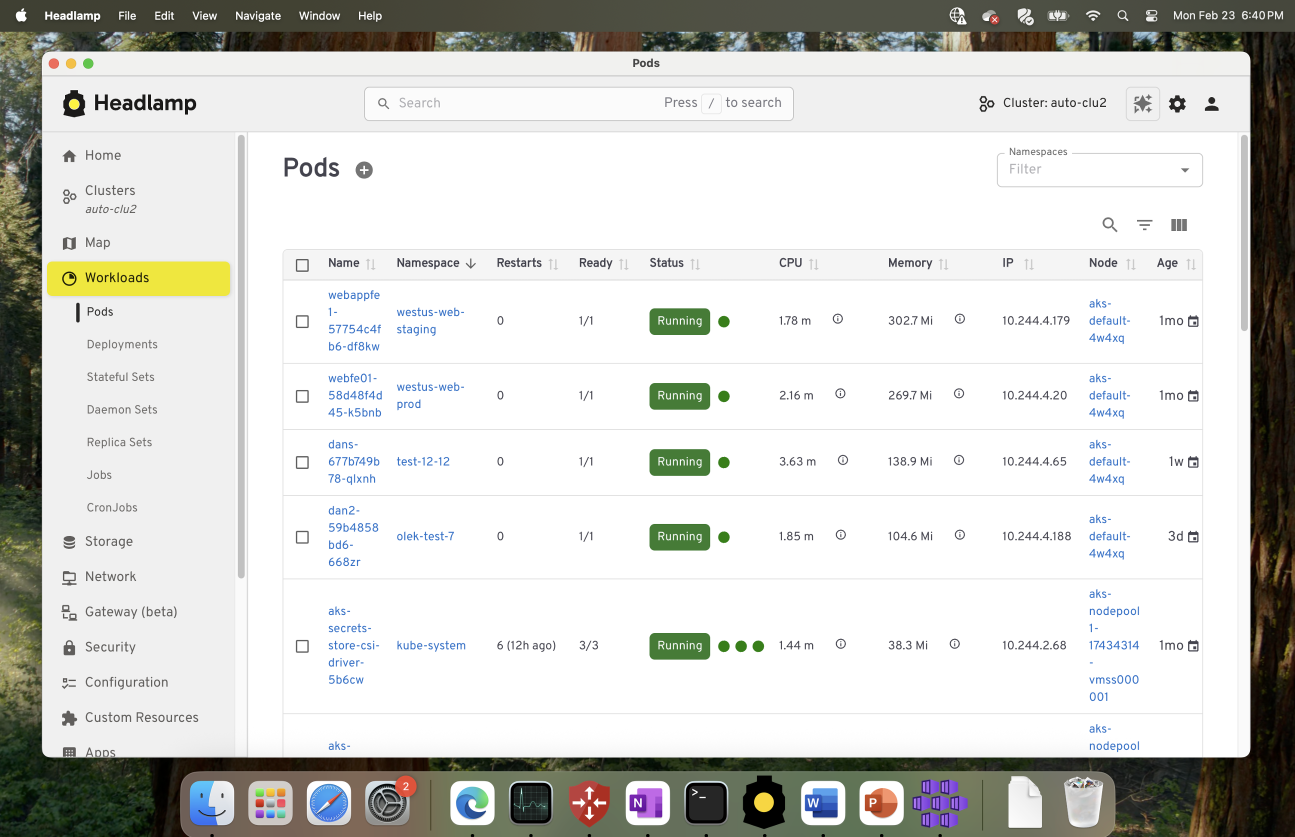Screen dimensions: 1295x837
Task: Open the Headlamp logo icon
Action: pyautogui.click(x=75, y=102)
